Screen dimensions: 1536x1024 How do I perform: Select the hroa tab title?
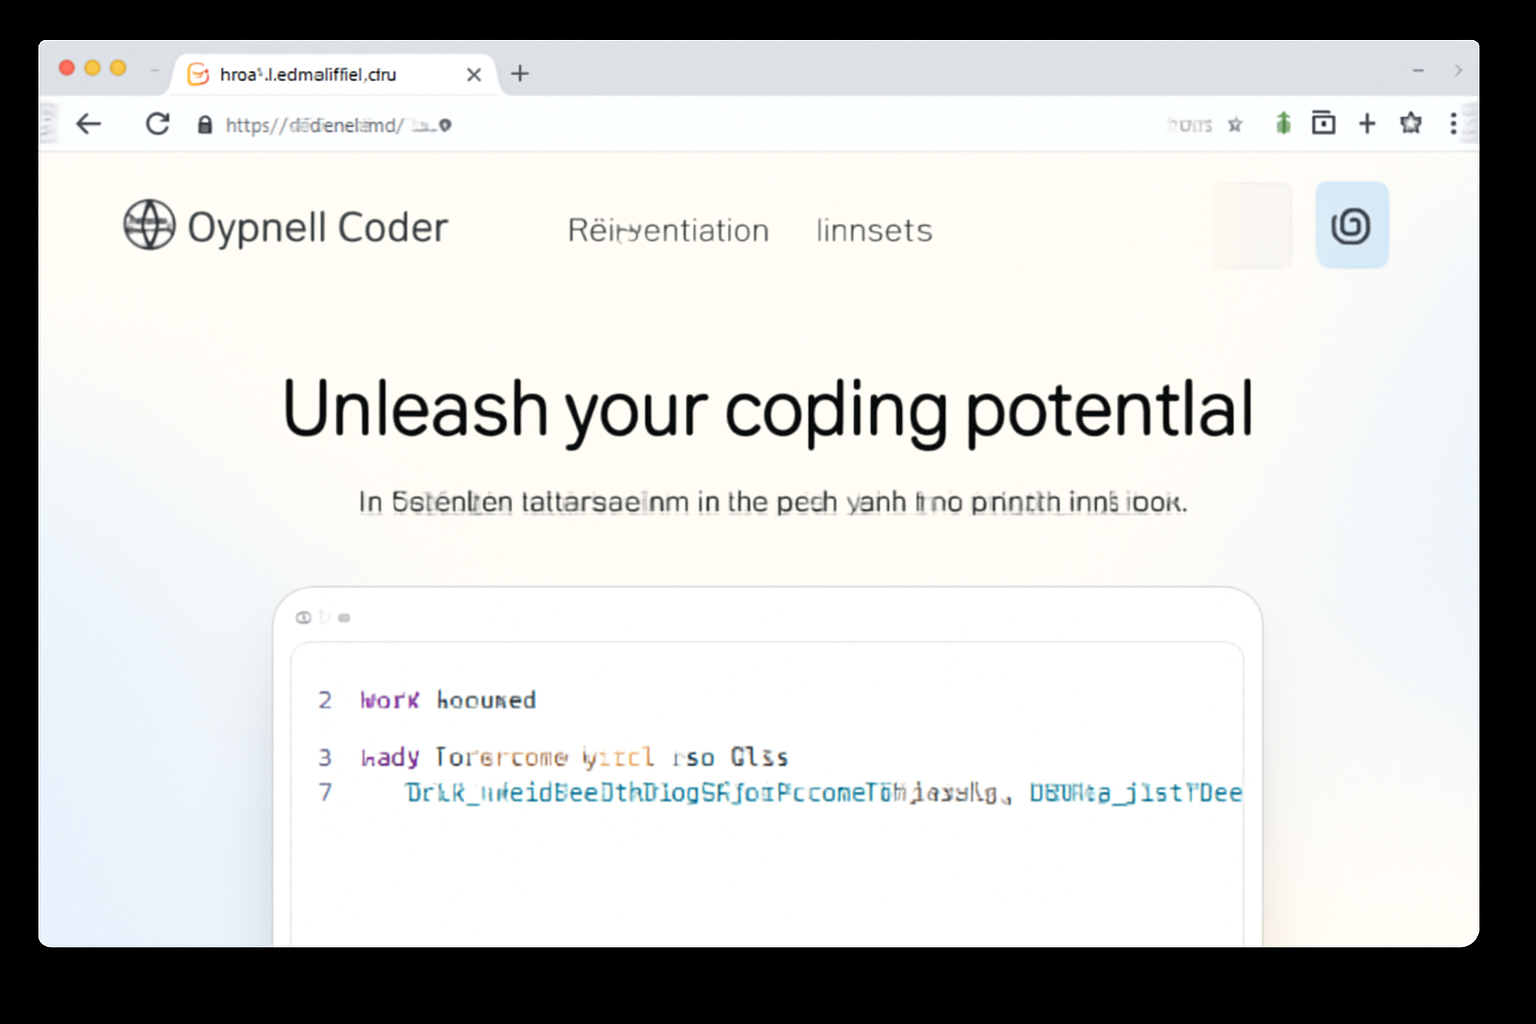pyautogui.click(x=308, y=74)
